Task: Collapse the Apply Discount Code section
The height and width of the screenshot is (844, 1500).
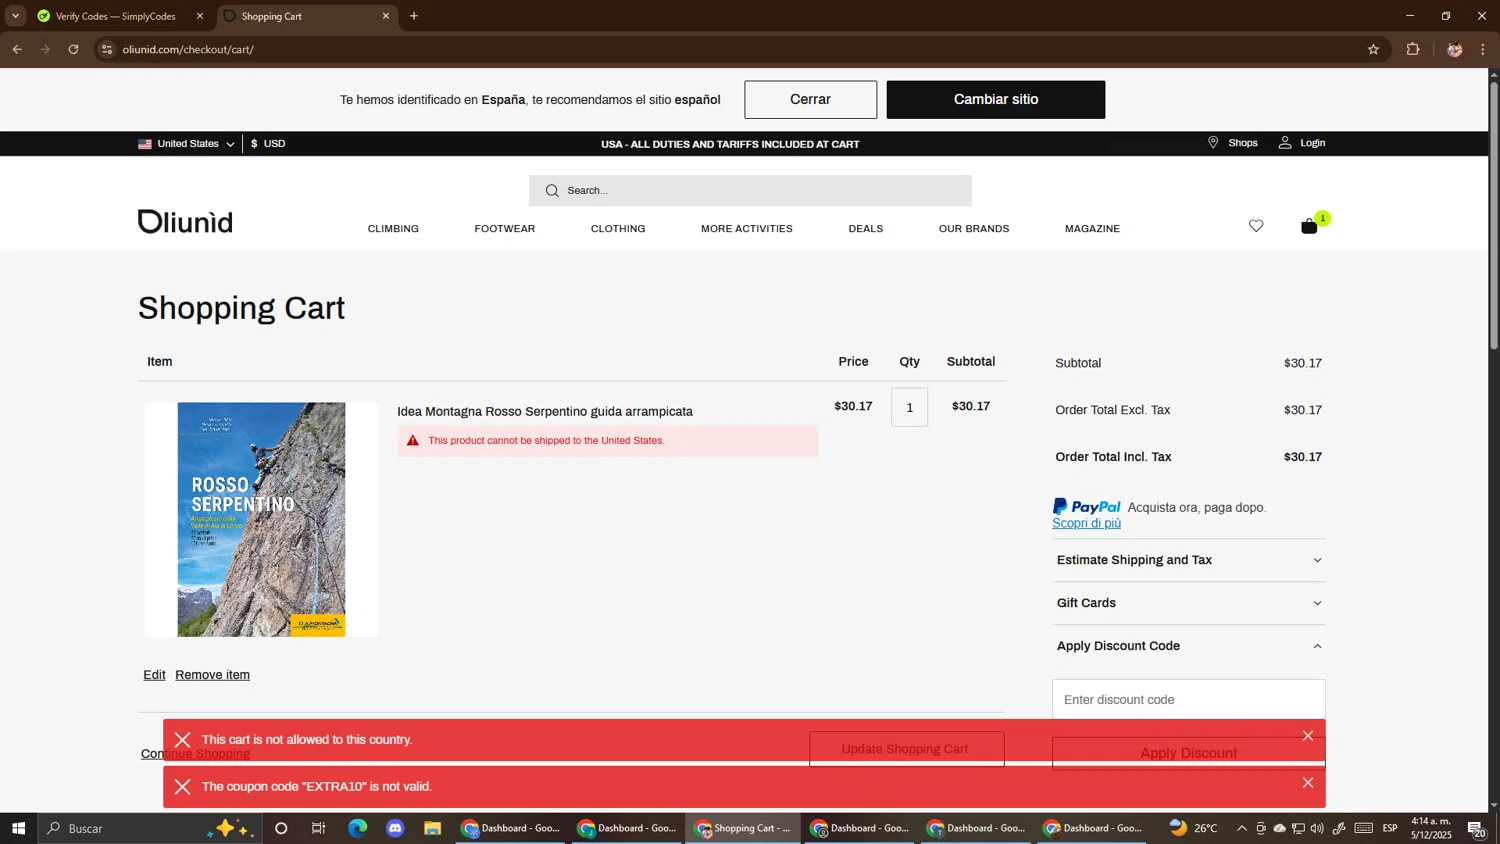Action: click(1188, 646)
